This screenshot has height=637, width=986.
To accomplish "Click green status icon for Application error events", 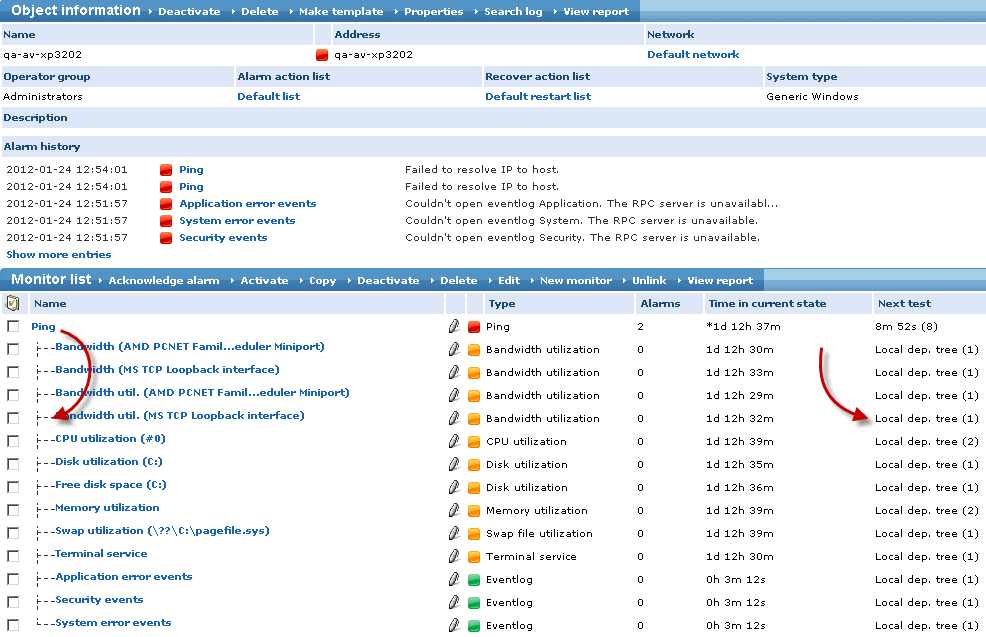I will 474,580.
